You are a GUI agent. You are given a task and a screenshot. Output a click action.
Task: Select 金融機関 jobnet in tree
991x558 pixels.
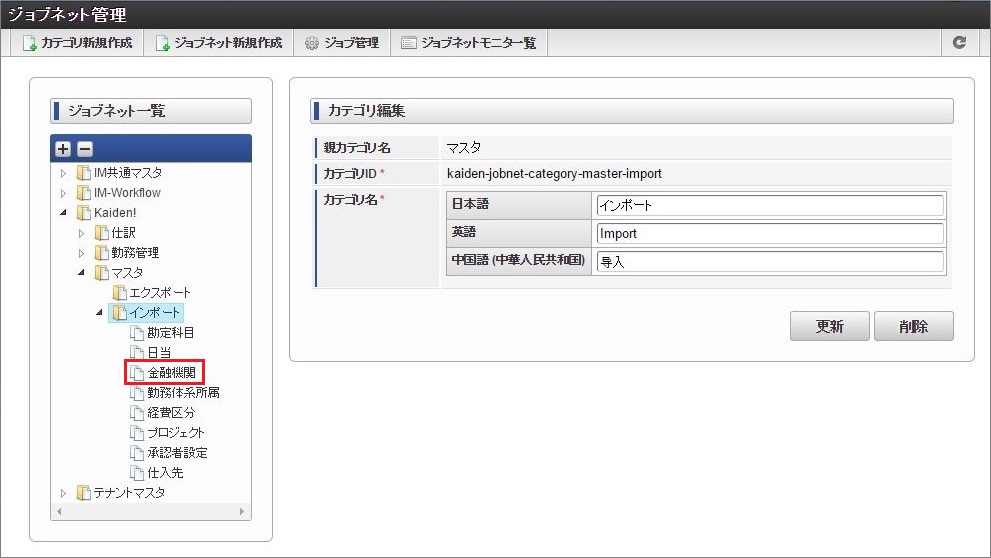pos(171,372)
